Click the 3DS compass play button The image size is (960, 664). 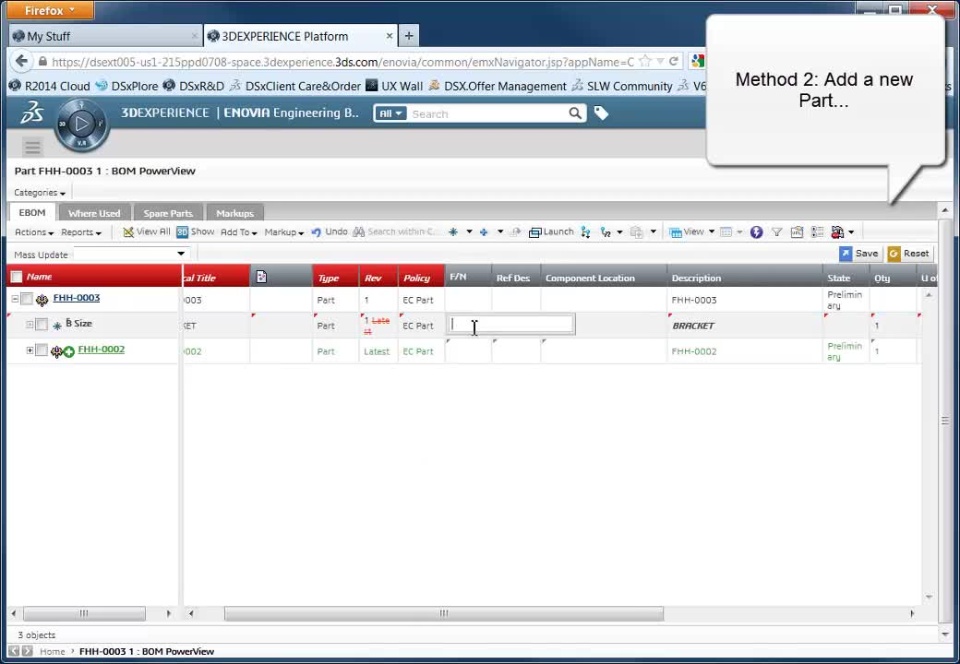tap(81, 124)
